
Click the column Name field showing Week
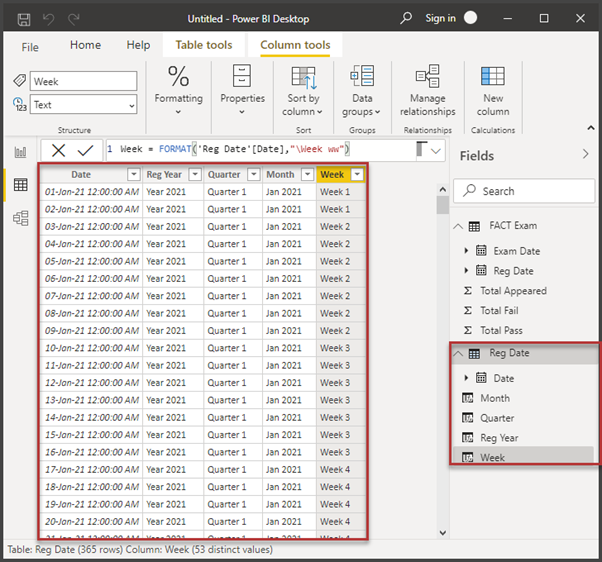pos(83,81)
